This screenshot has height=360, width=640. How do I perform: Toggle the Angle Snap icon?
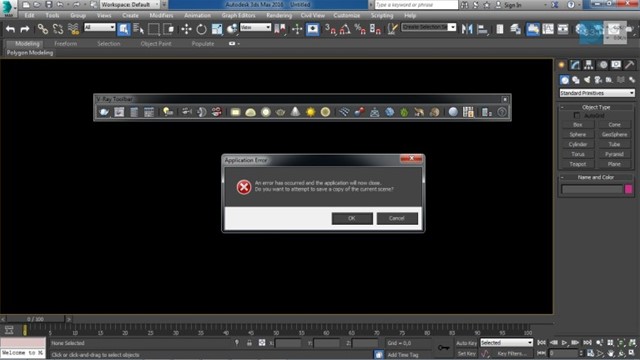pos(345,29)
